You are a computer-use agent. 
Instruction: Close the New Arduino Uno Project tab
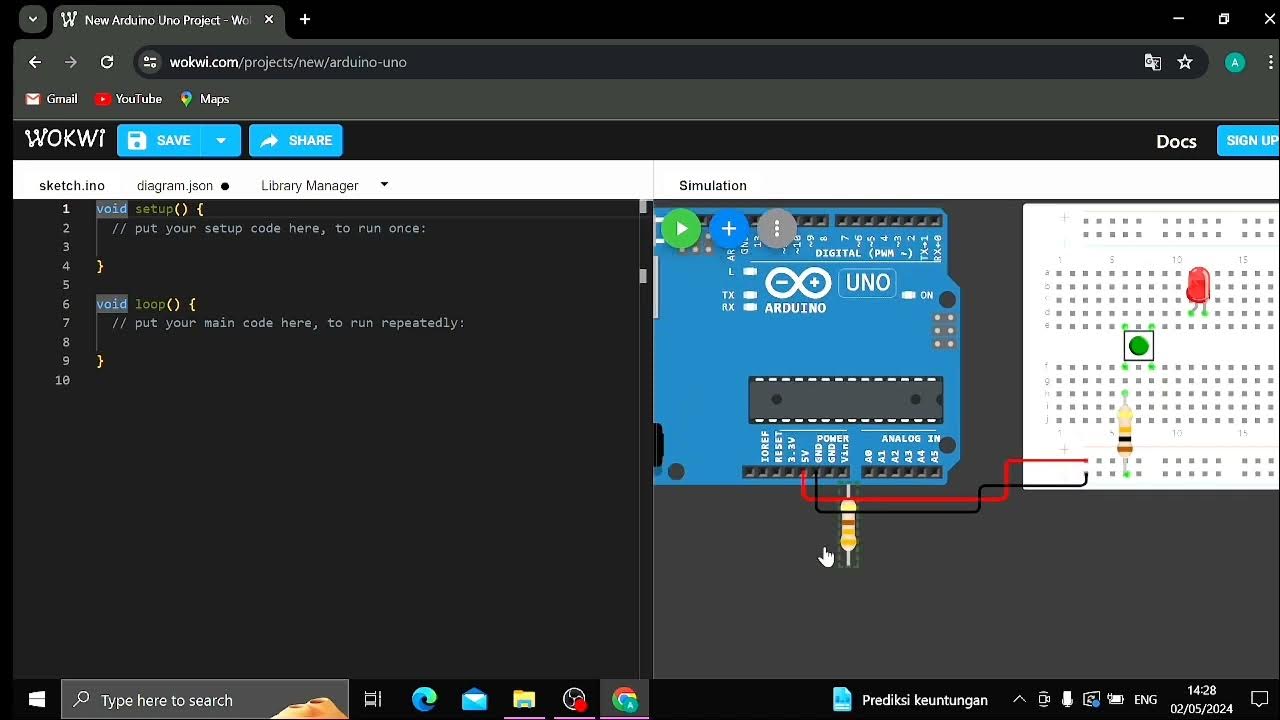point(270,20)
